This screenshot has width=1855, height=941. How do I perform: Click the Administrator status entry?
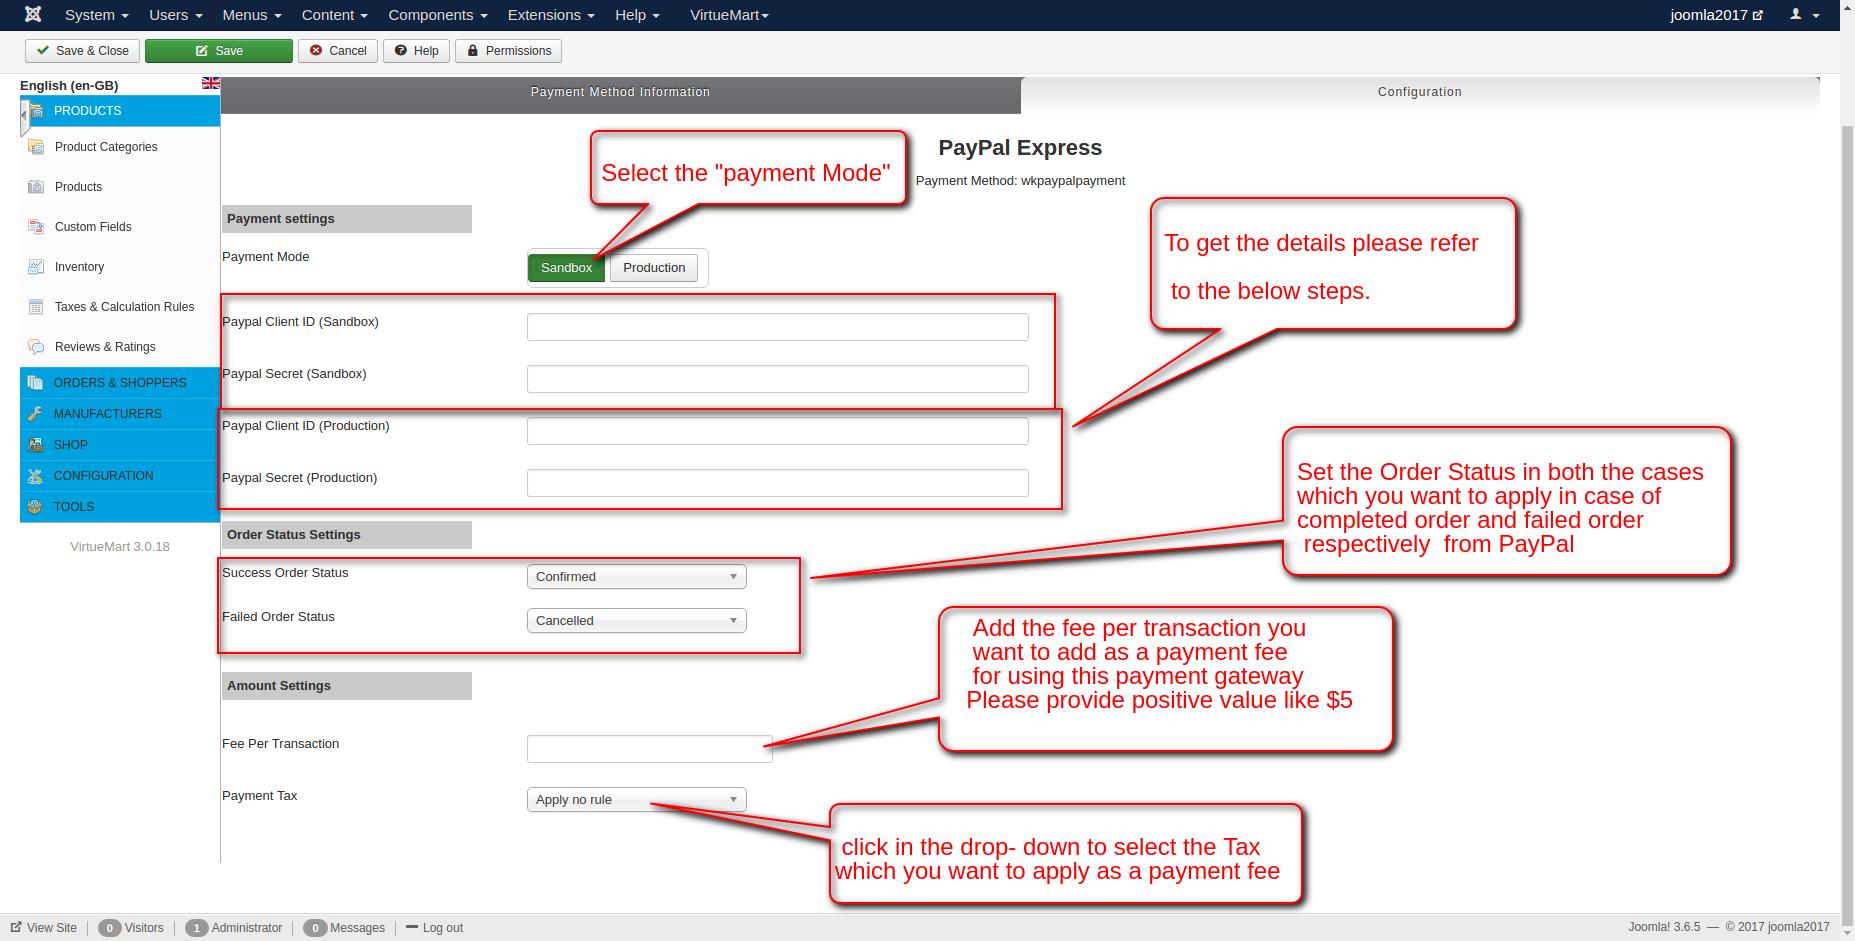click(x=234, y=928)
